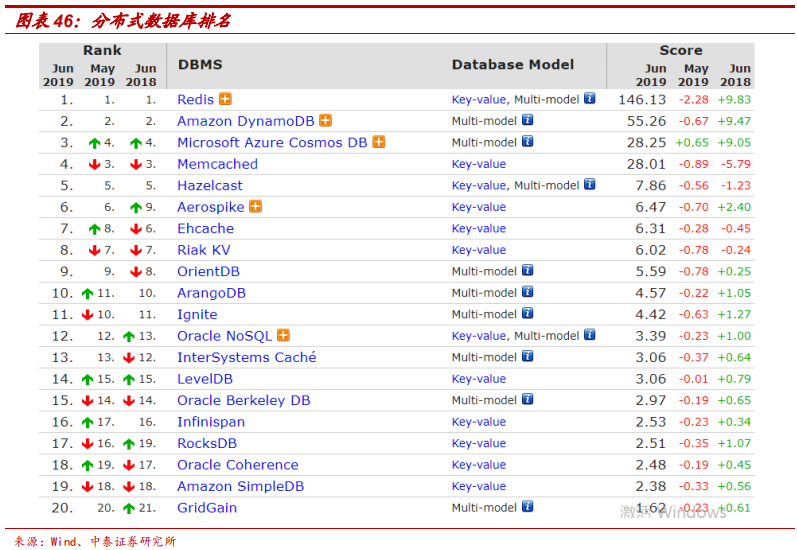Open the Ignite link
797x550 pixels.
tap(197, 314)
